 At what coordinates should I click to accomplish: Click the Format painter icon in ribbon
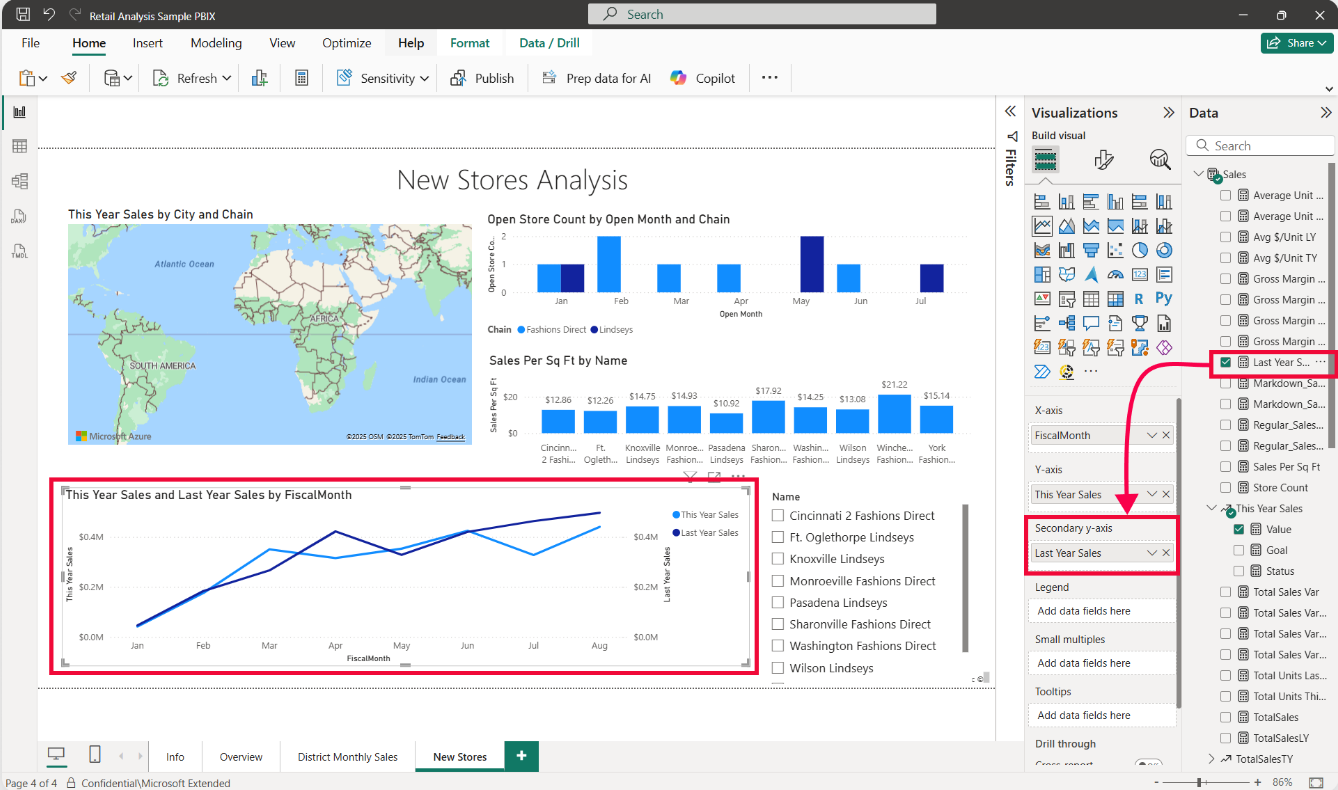[69, 78]
